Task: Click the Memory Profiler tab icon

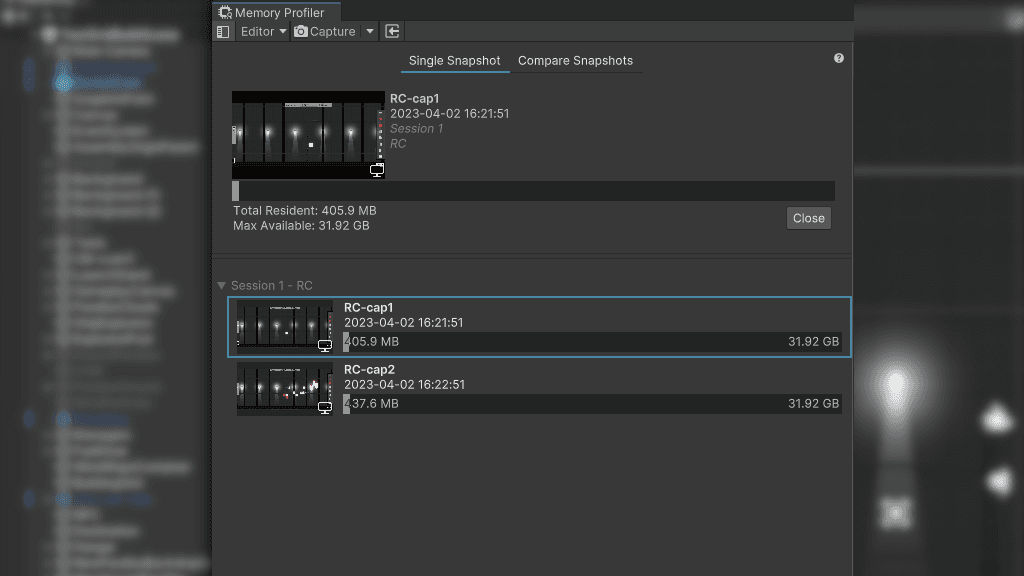Action: (x=227, y=12)
